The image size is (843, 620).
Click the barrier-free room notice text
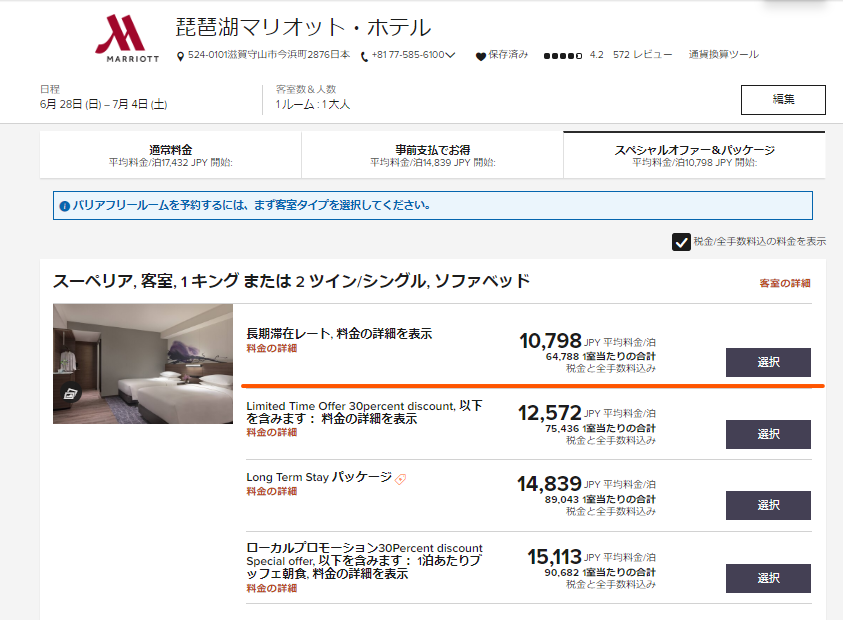[251, 205]
